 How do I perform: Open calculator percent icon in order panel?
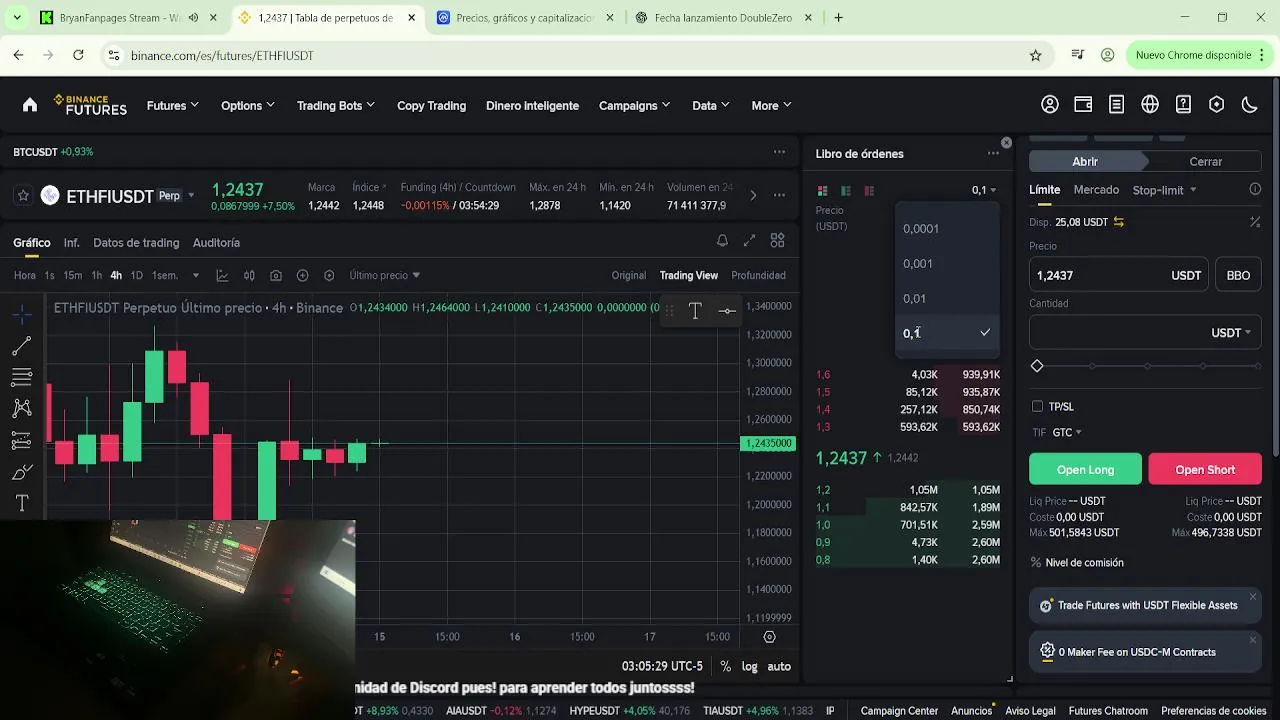pos(1255,222)
